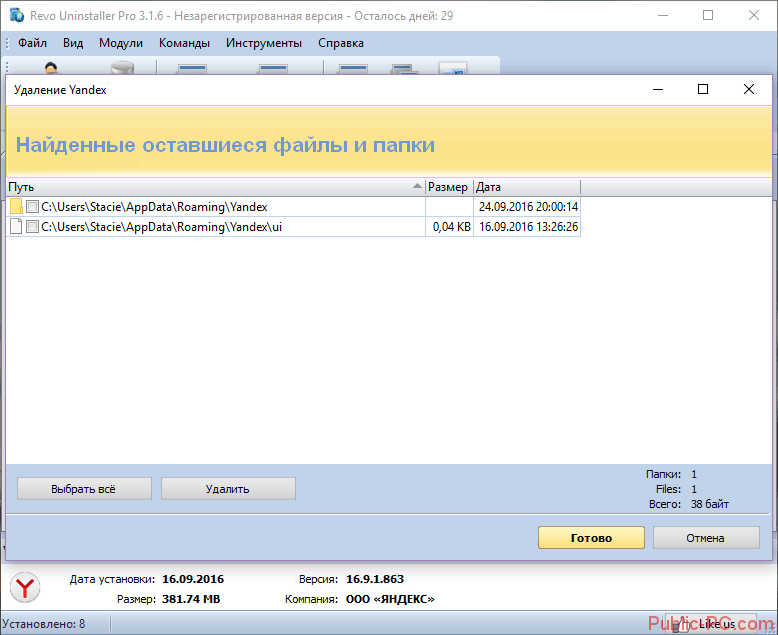
Task: Confirm with the Готово button
Action: 591,538
